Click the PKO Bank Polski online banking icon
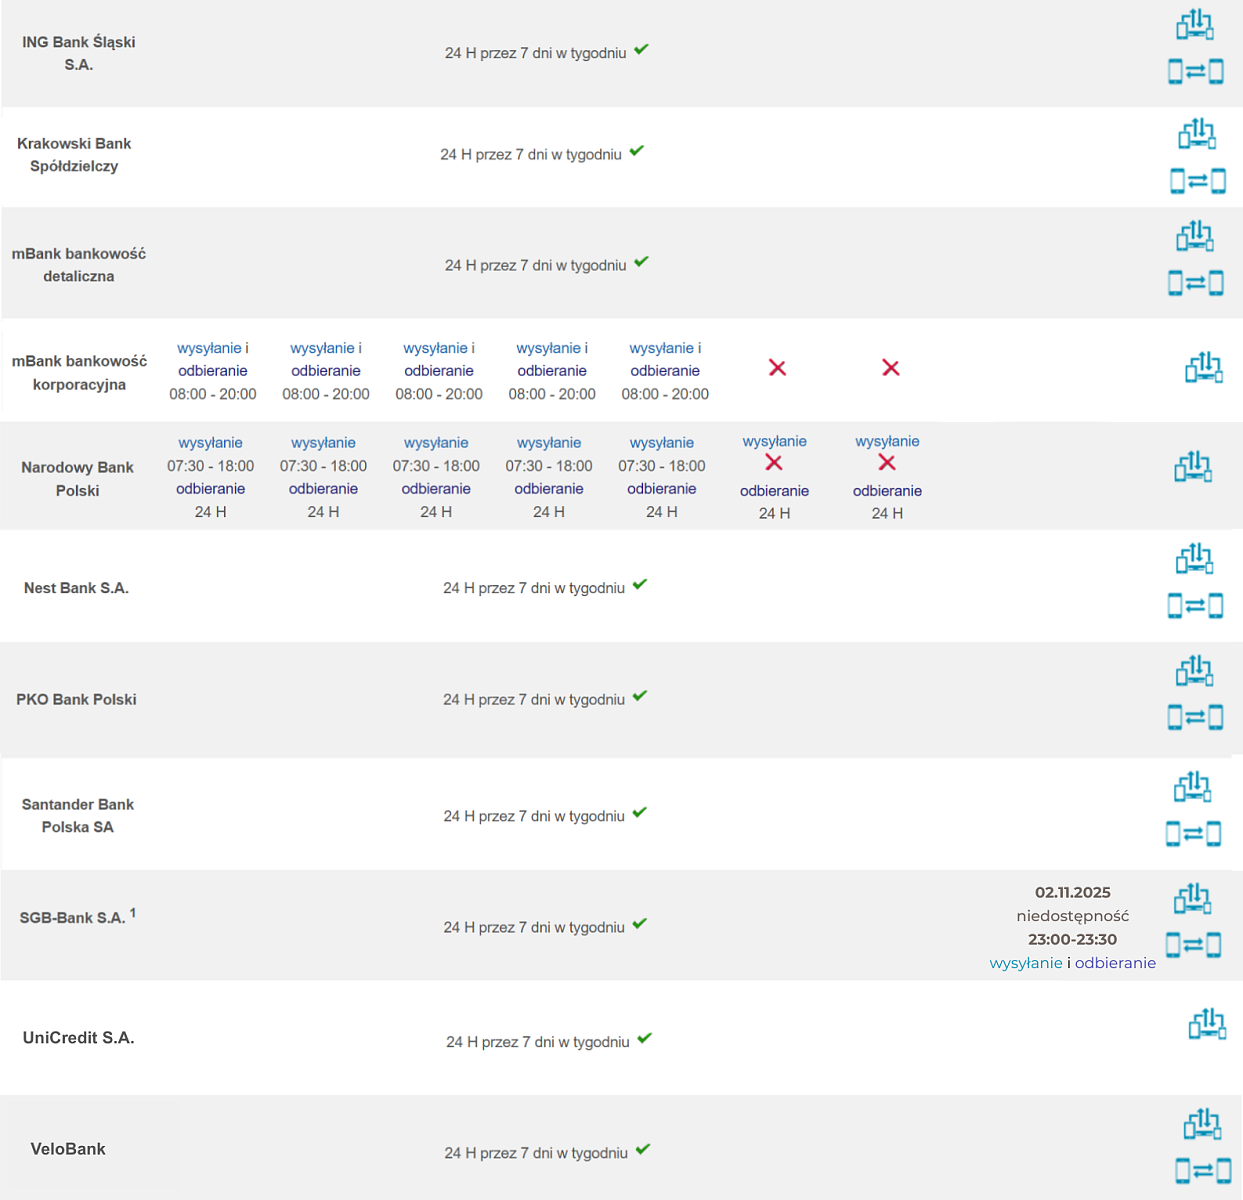Screen dimensions: 1243x1200 pyautogui.click(x=1194, y=671)
